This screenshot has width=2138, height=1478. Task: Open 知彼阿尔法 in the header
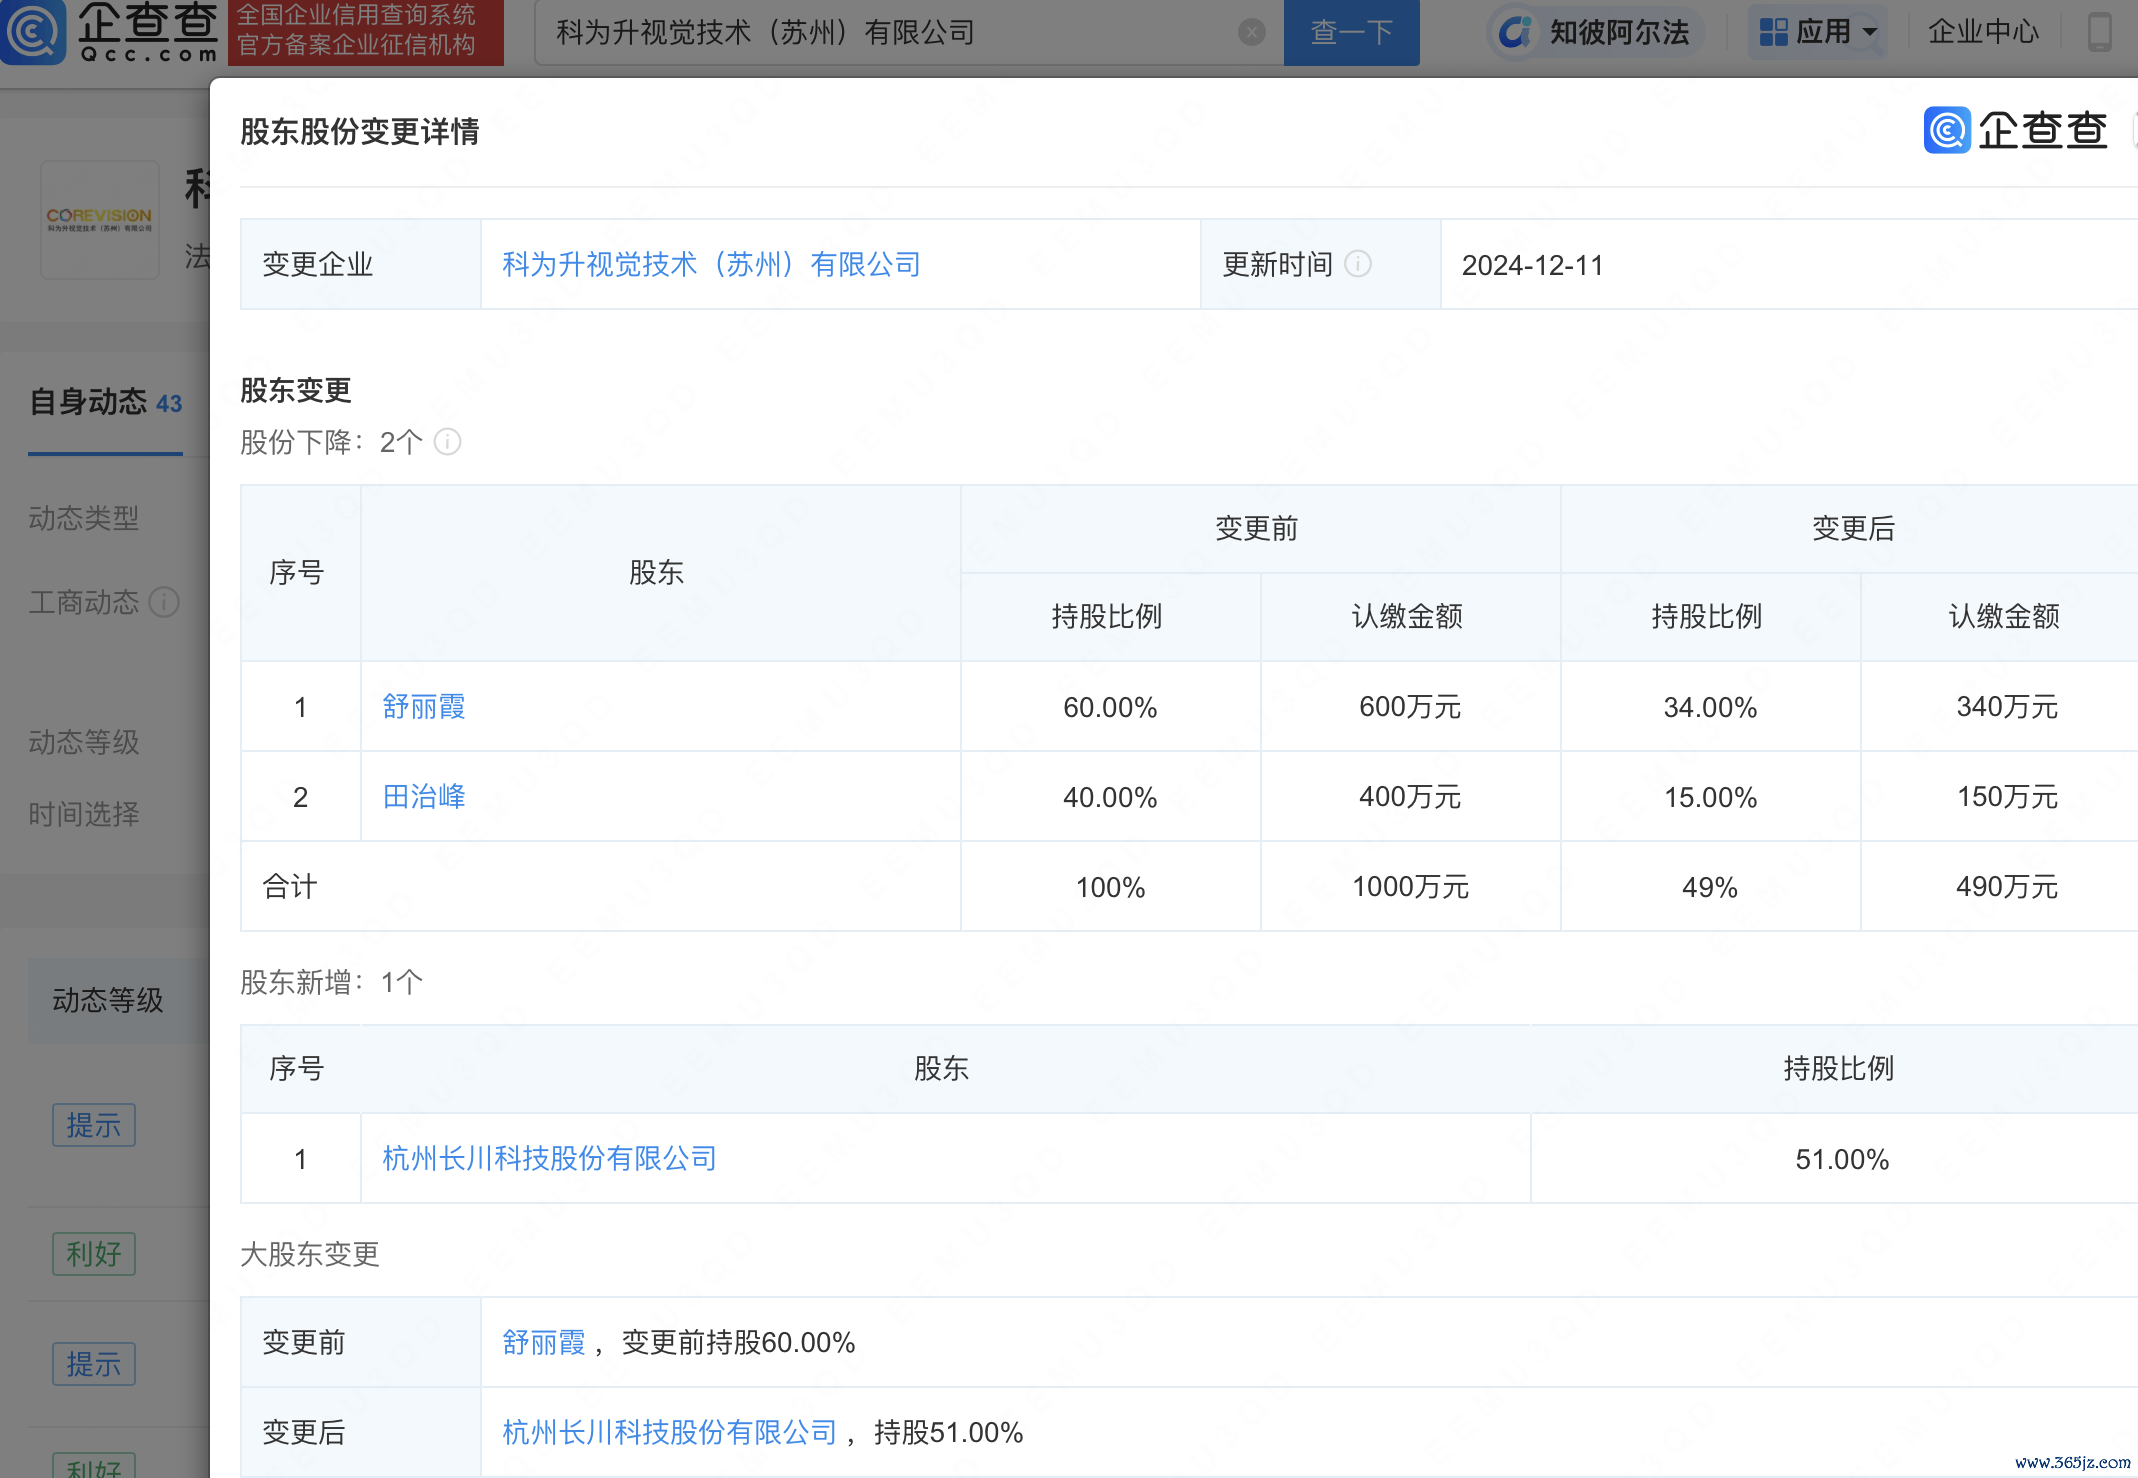[x=1596, y=32]
